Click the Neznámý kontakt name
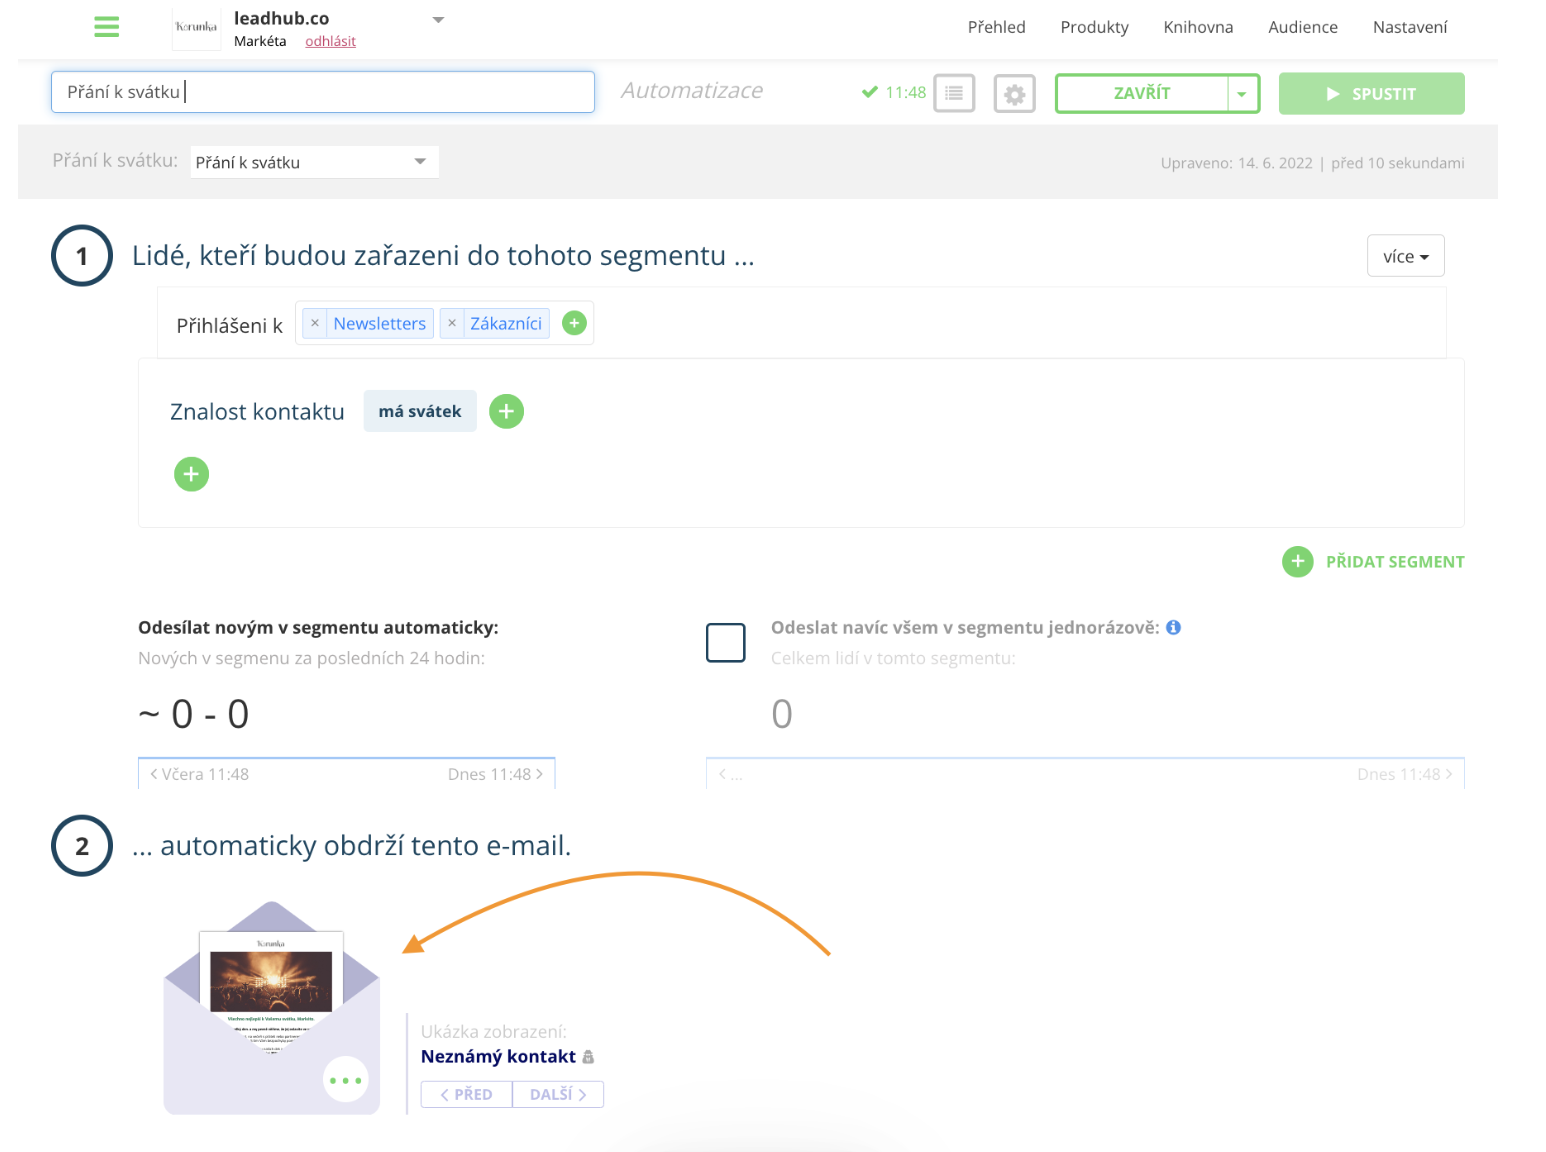The height and width of the screenshot is (1152, 1546). (498, 1056)
